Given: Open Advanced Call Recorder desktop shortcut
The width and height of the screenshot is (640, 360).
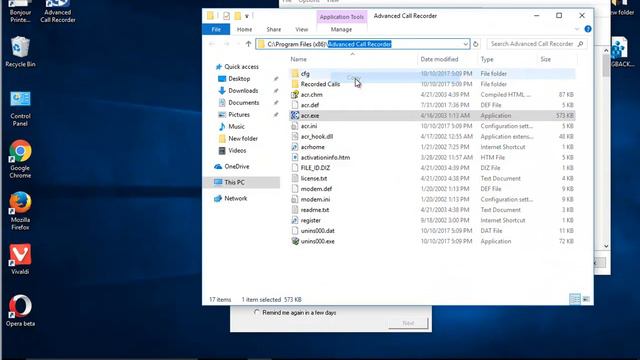Looking at the screenshot, I should 58,11.
